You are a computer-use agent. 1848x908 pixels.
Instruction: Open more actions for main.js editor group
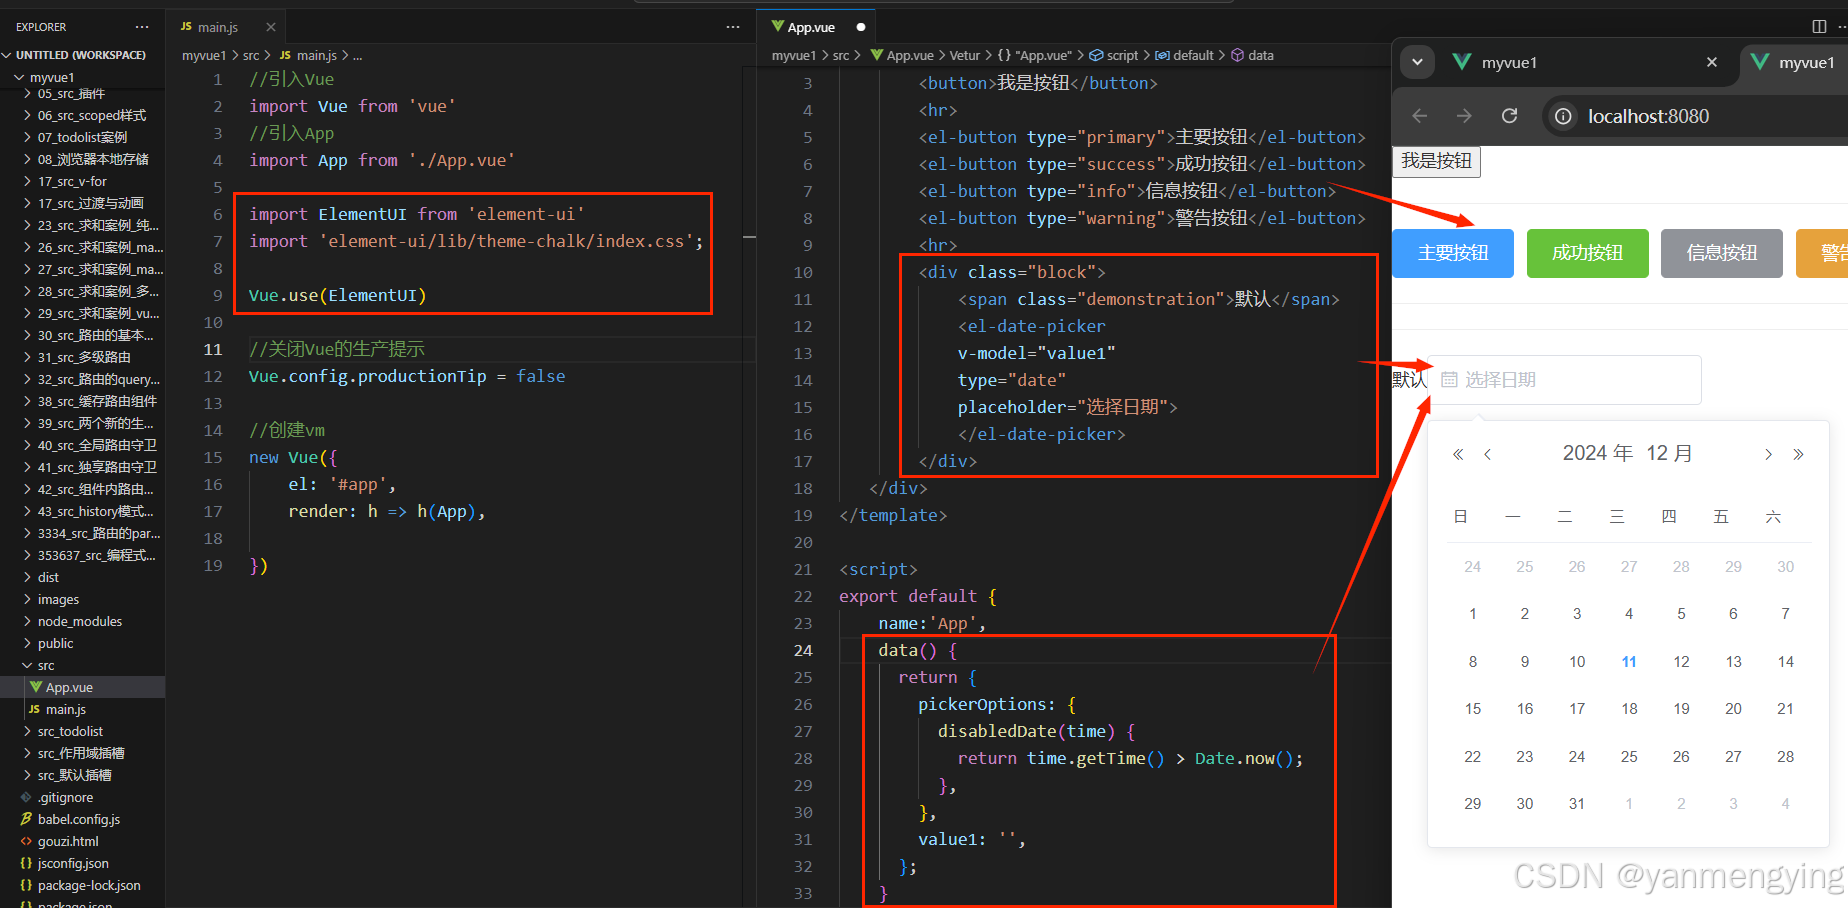pyautogui.click(x=733, y=27)
